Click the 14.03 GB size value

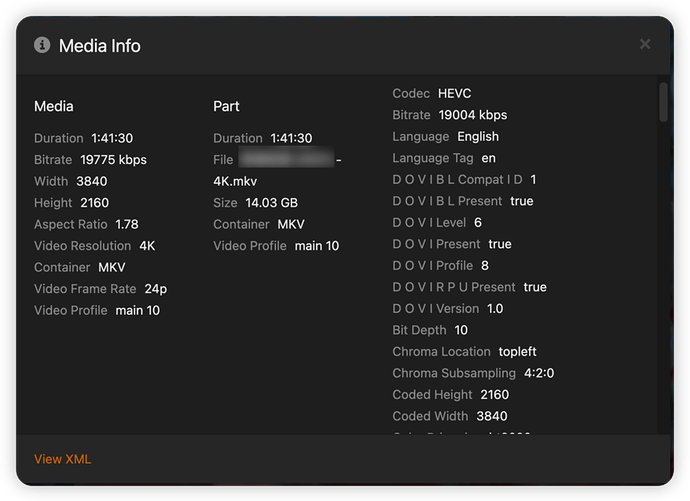click(x=272, y=203)
